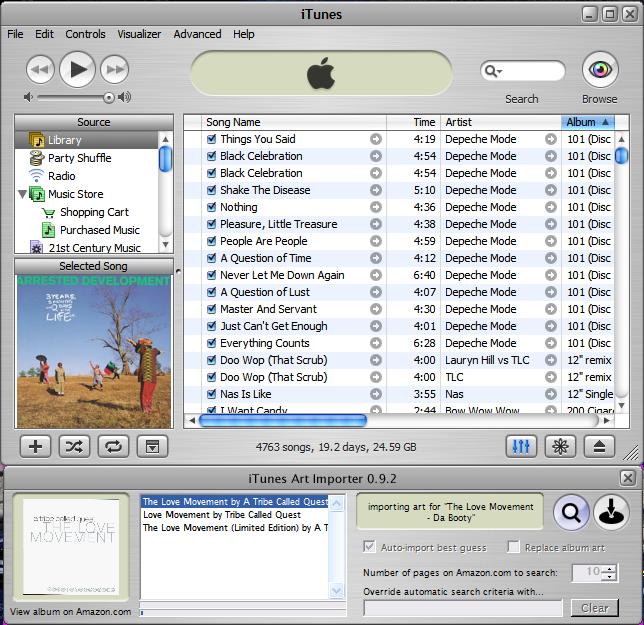
Task: Click the add playlist plus button
Action: pyautogui.click(x=35, y=446)
